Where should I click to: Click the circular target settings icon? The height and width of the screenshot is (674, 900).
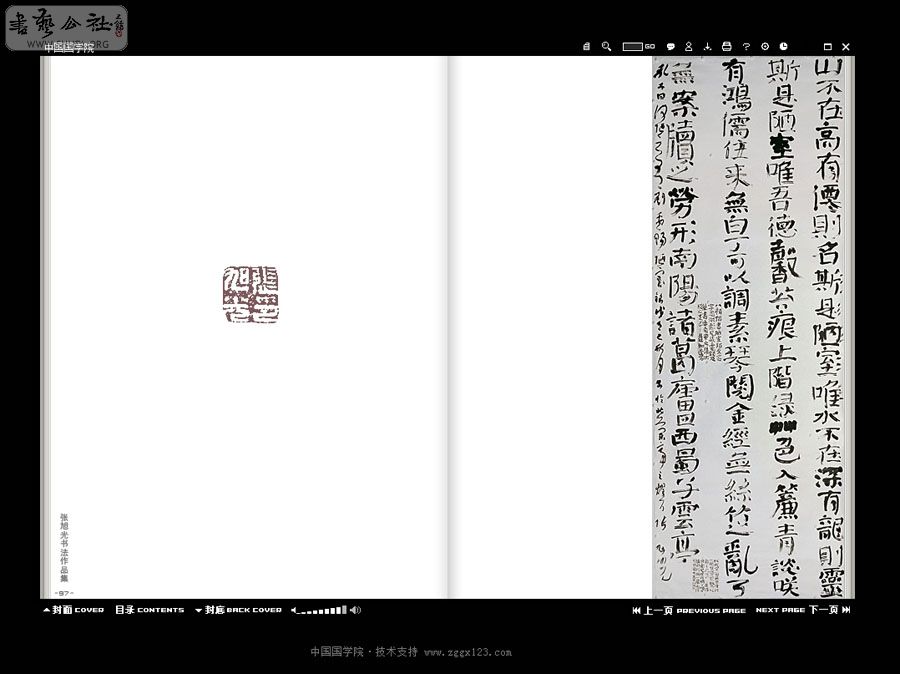[765, 47]
